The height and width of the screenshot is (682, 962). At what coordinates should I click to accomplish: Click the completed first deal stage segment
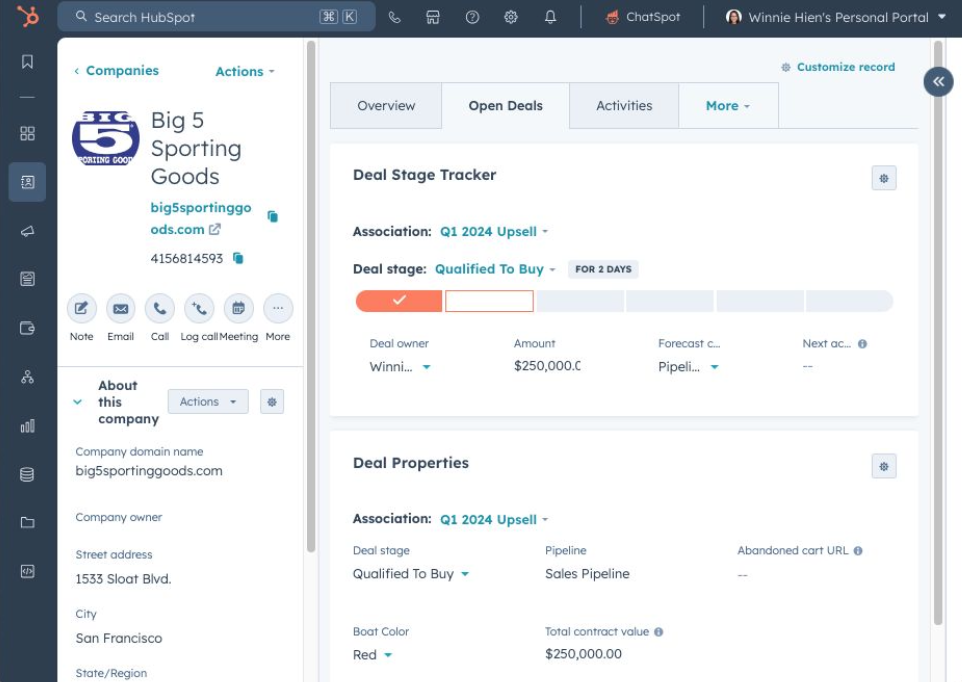[x=399, y=301]
